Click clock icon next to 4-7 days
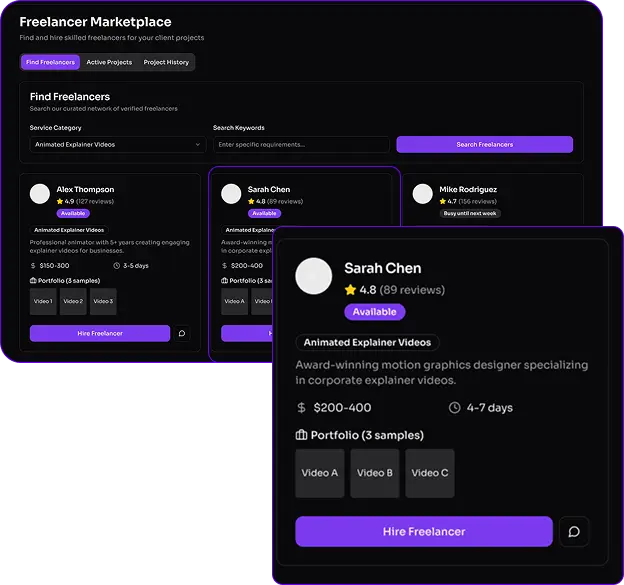 pos(454,408)
